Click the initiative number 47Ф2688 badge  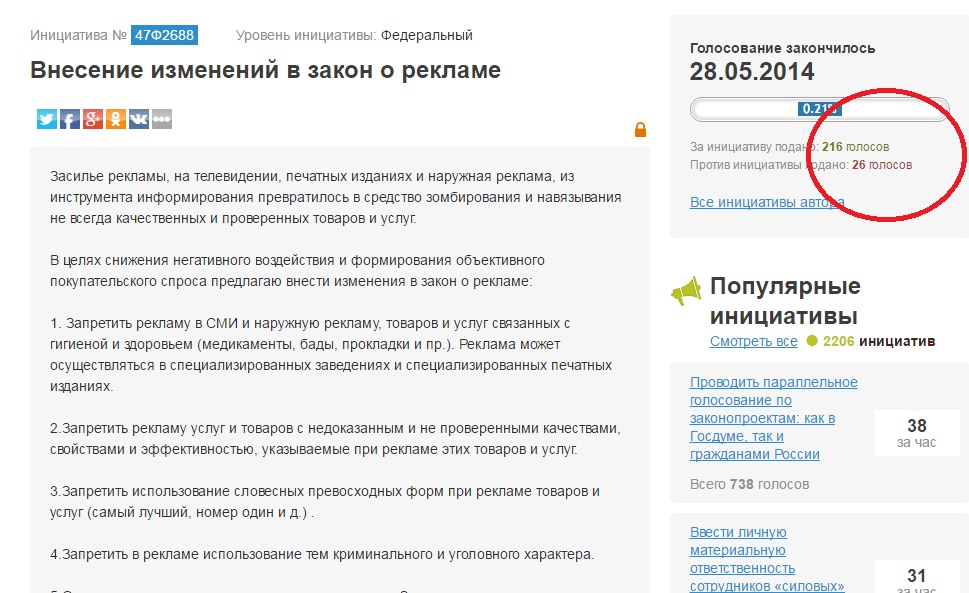(x=164, y=35)
